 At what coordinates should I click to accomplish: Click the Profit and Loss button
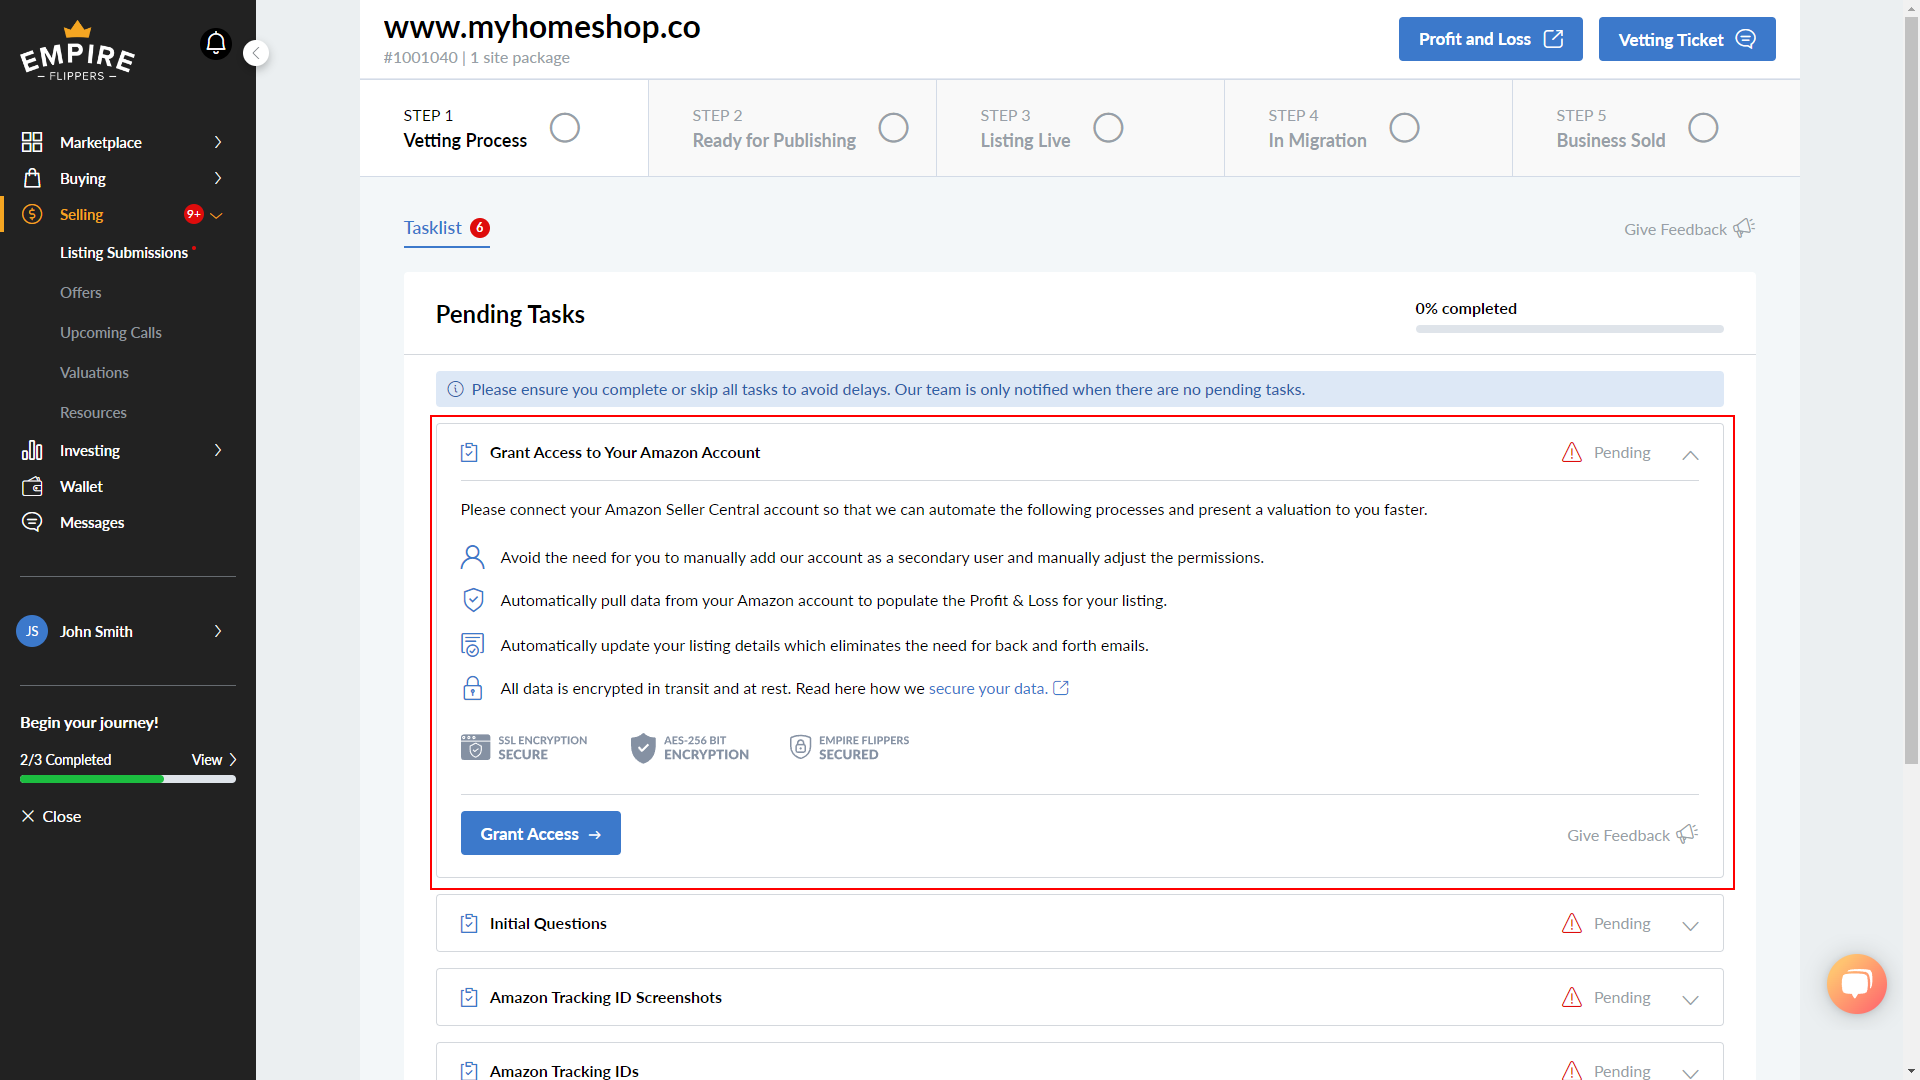point(1490,39)
